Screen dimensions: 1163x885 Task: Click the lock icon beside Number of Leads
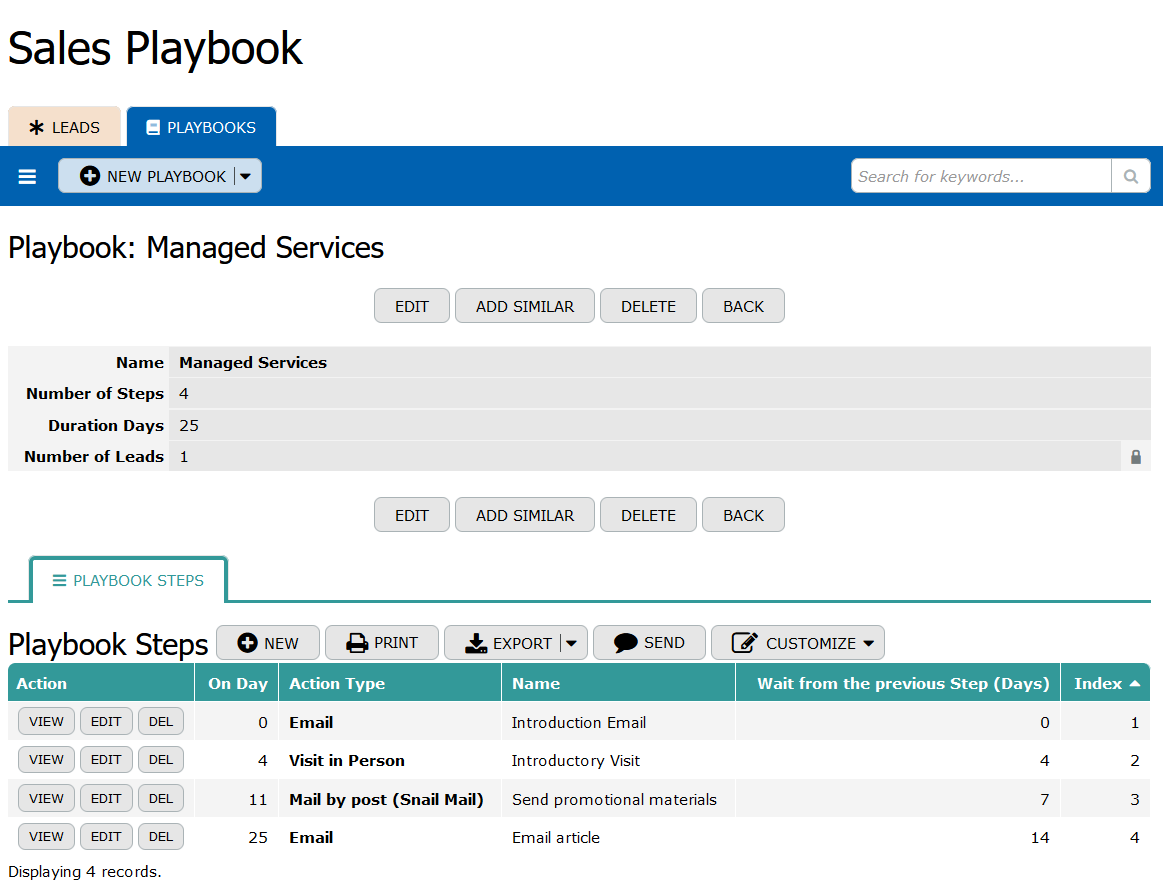[1136, 457]
